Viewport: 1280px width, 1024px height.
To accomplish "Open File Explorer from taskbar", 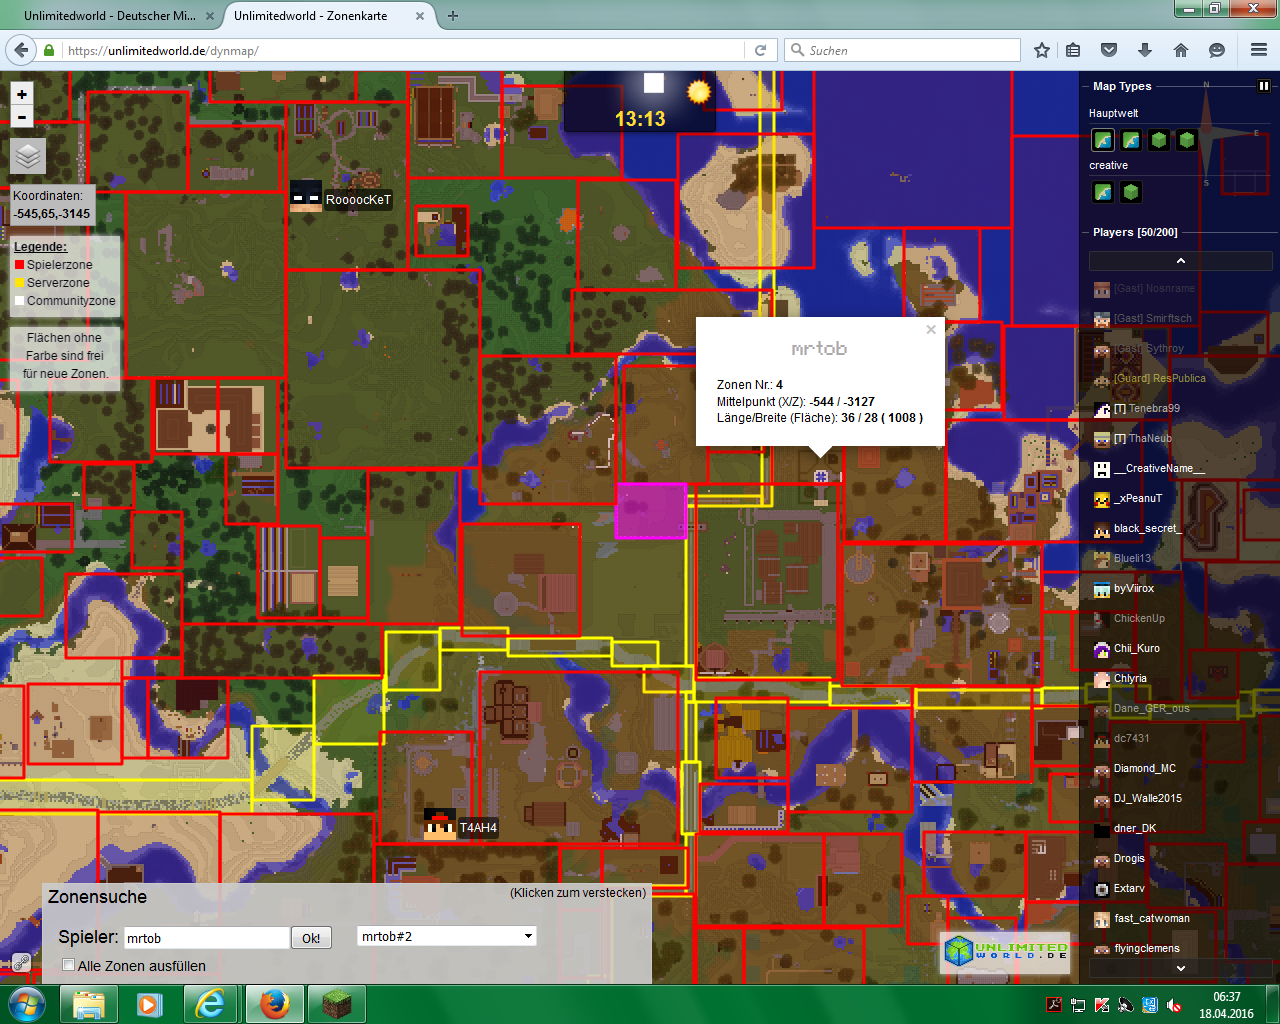I will tap(89, 1004).
